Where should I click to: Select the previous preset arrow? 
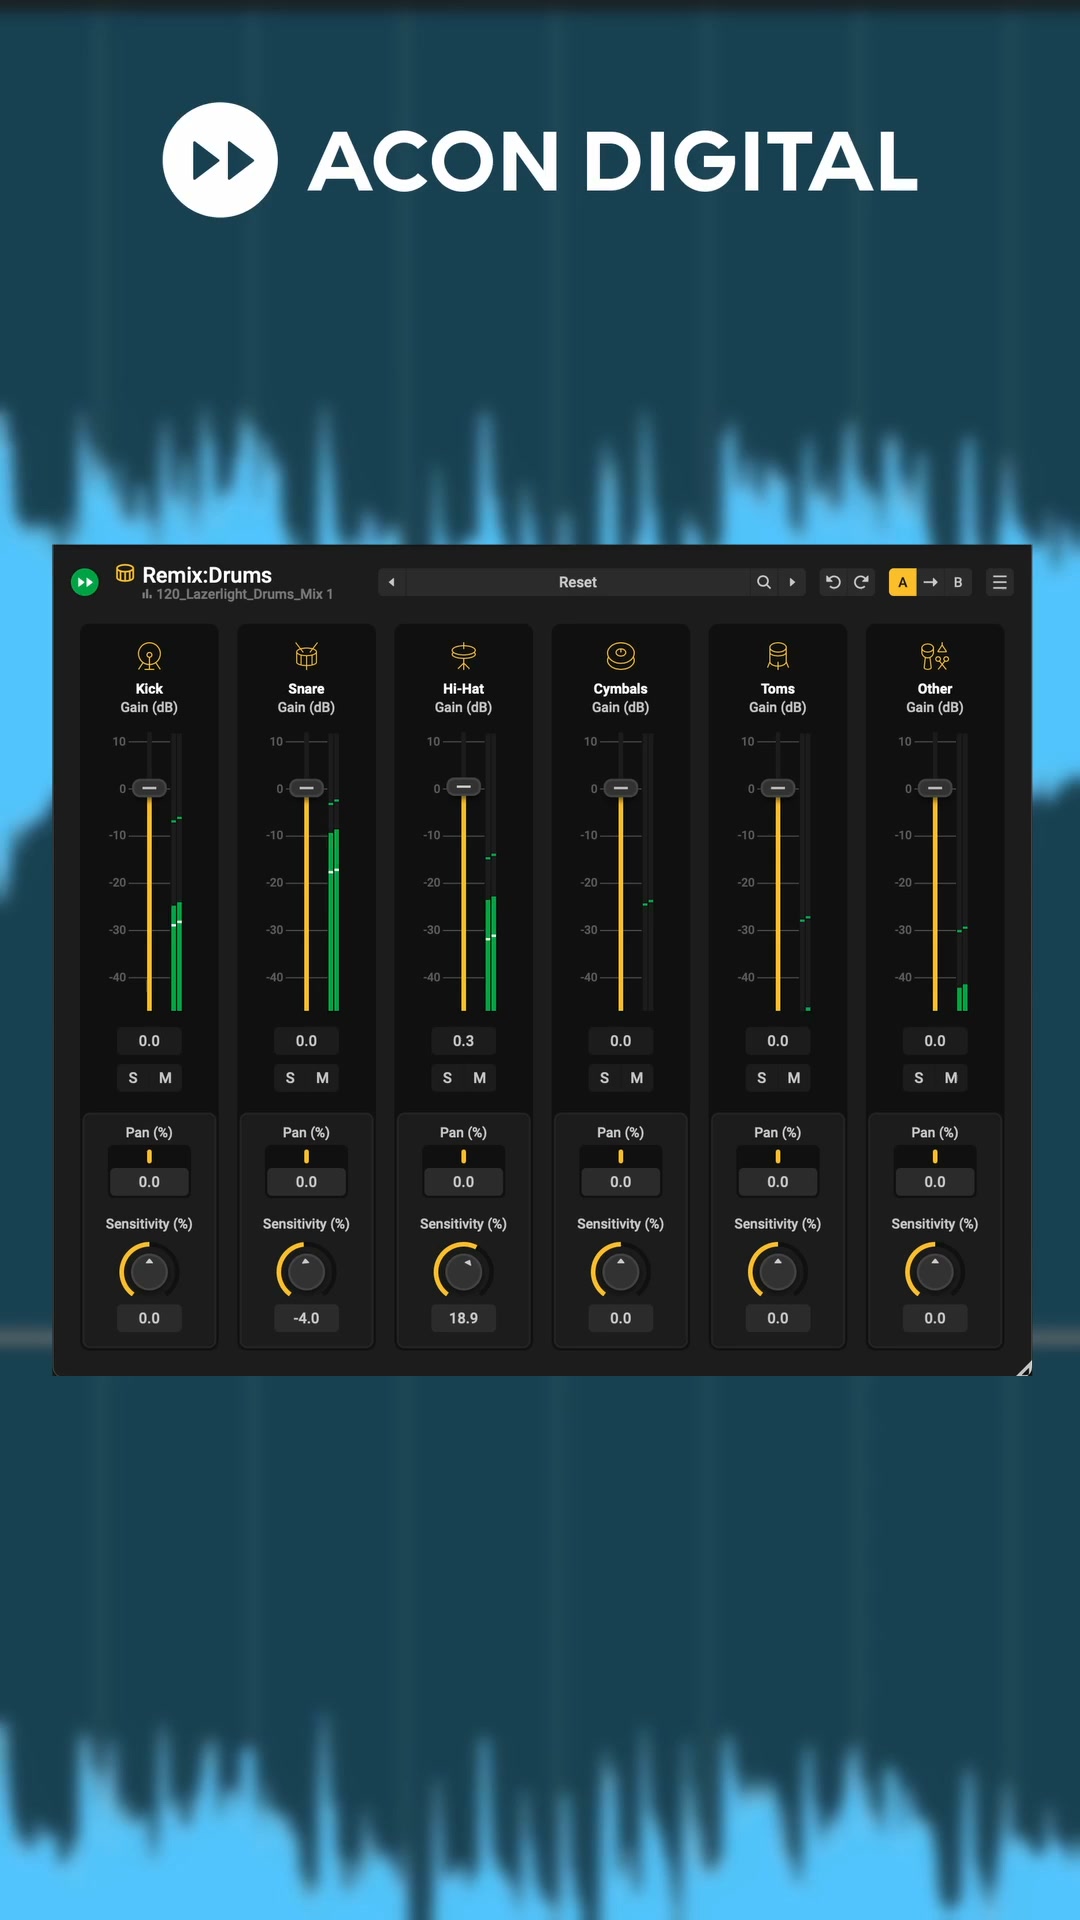392,582
